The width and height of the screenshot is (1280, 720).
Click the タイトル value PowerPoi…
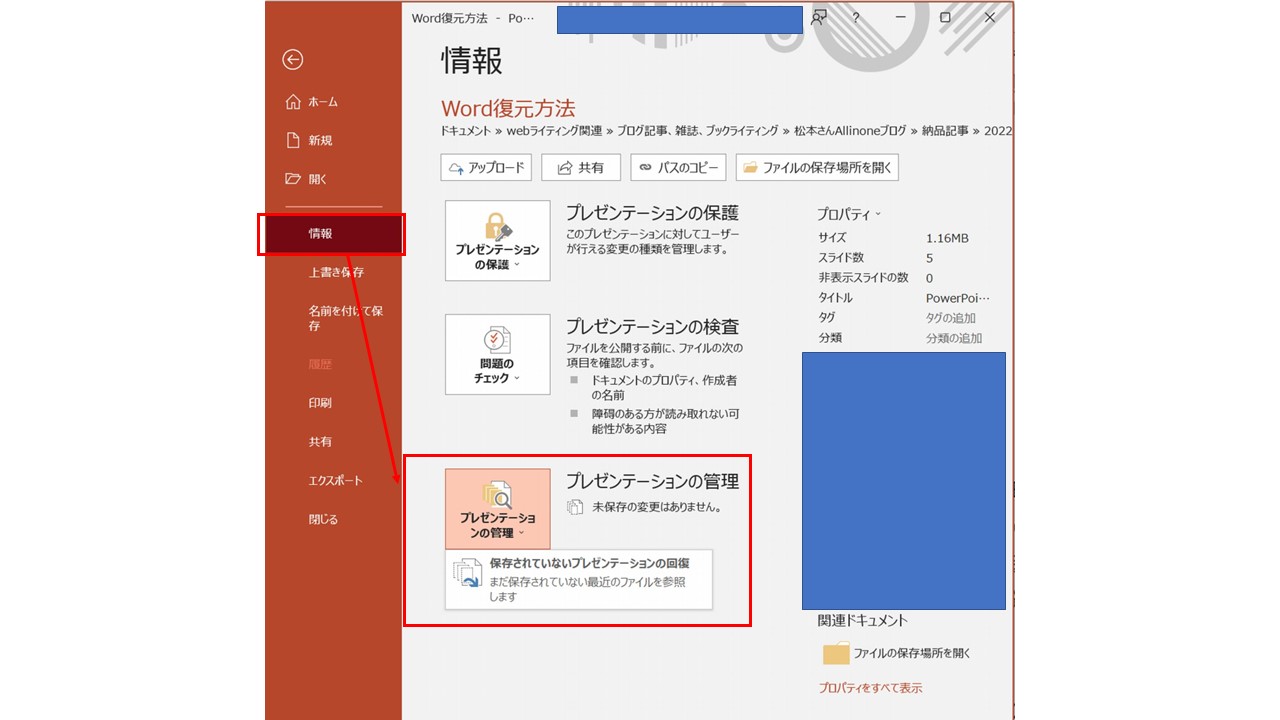(x=958, y=298)
